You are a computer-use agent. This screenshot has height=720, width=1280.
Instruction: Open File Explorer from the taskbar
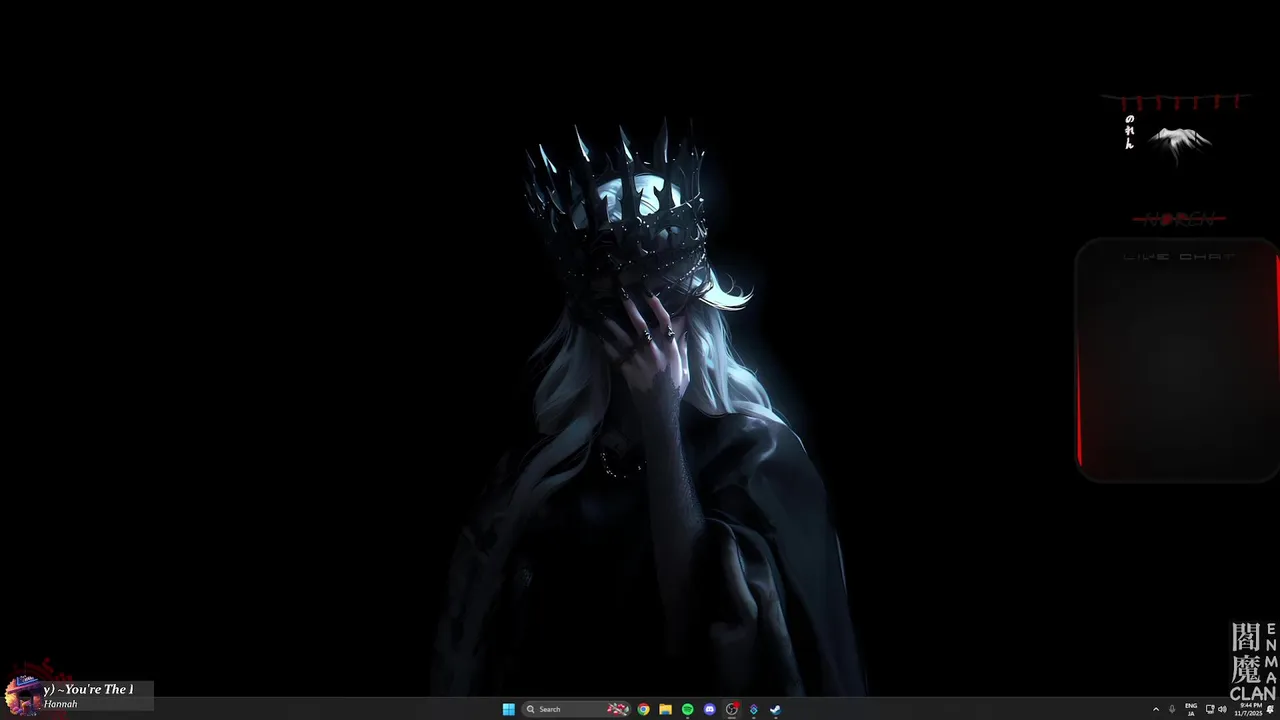pos(665,709)
